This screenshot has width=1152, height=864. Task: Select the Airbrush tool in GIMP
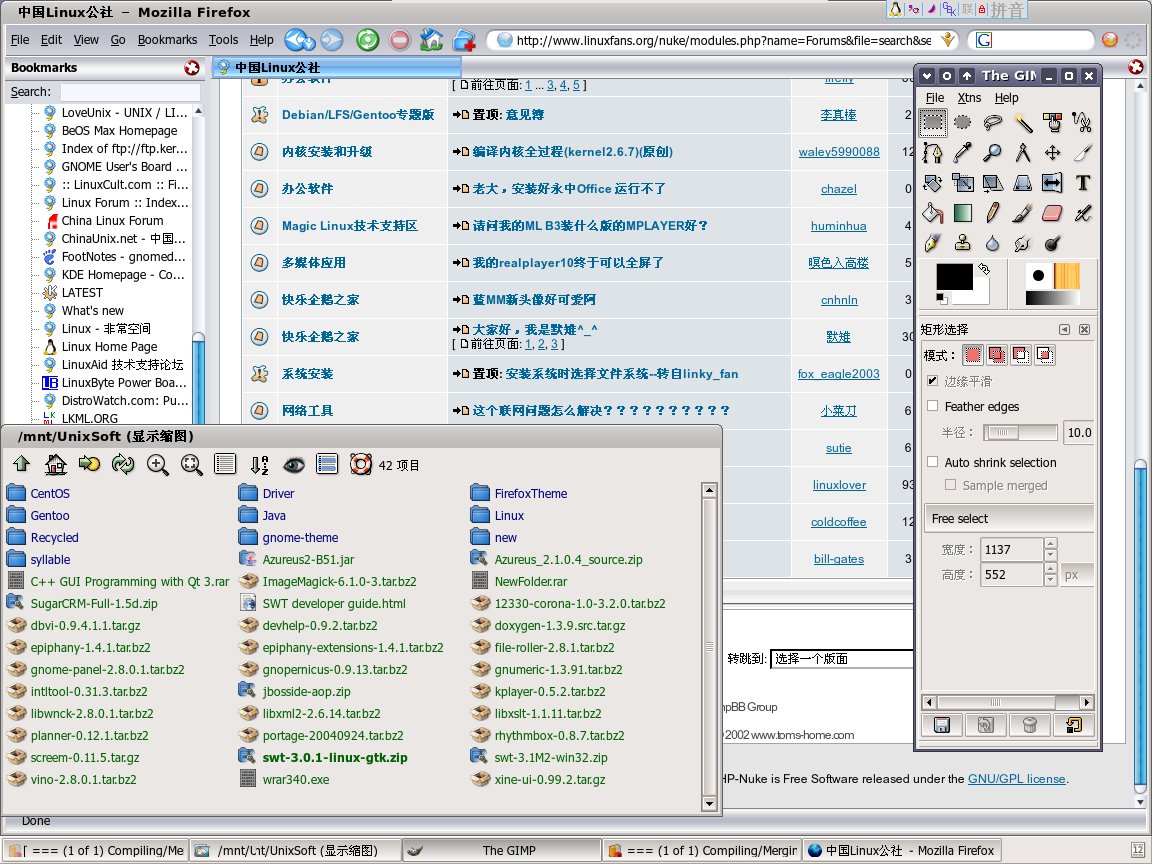(x=1082, y=213)
